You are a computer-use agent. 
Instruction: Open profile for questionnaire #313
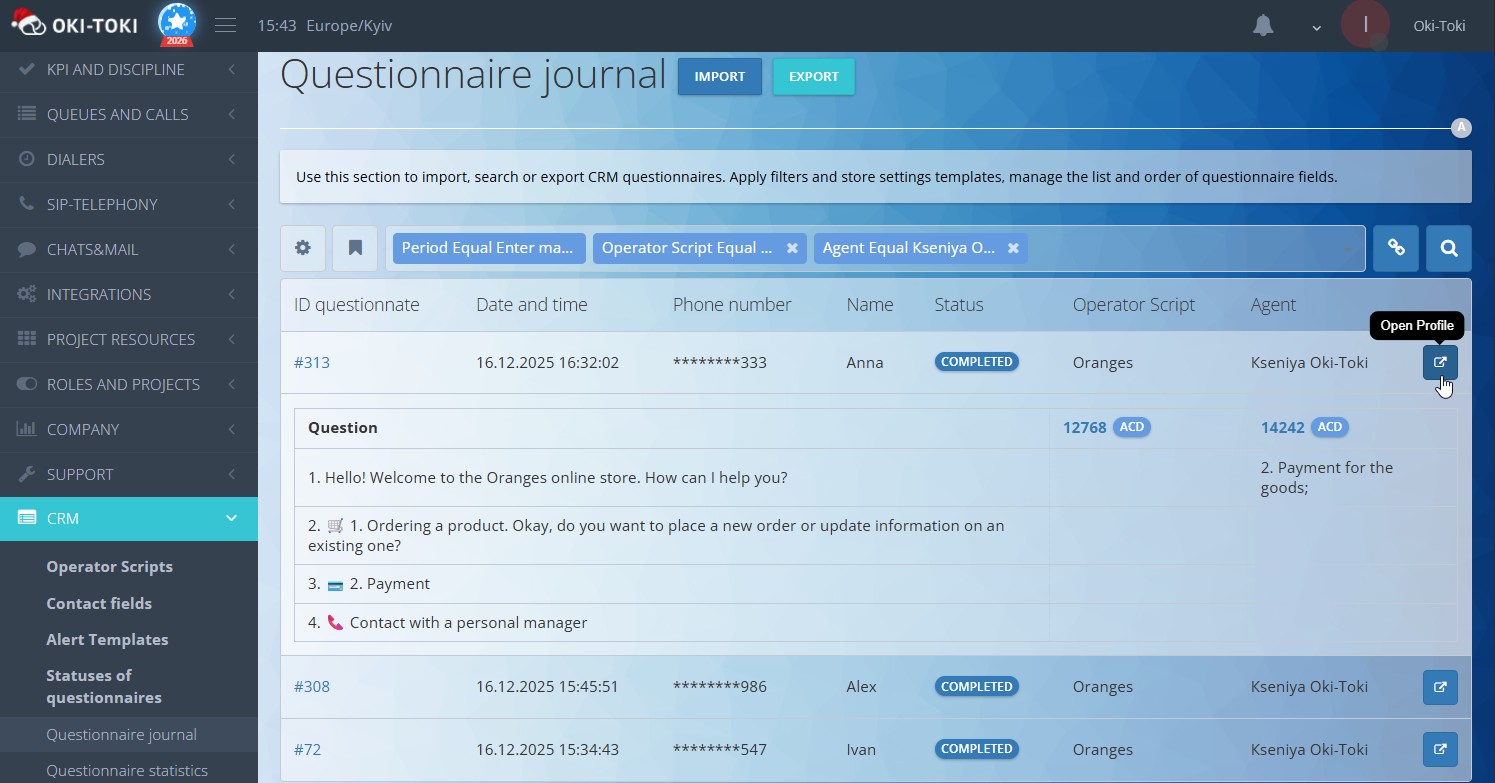click(x=1440, y=362)
